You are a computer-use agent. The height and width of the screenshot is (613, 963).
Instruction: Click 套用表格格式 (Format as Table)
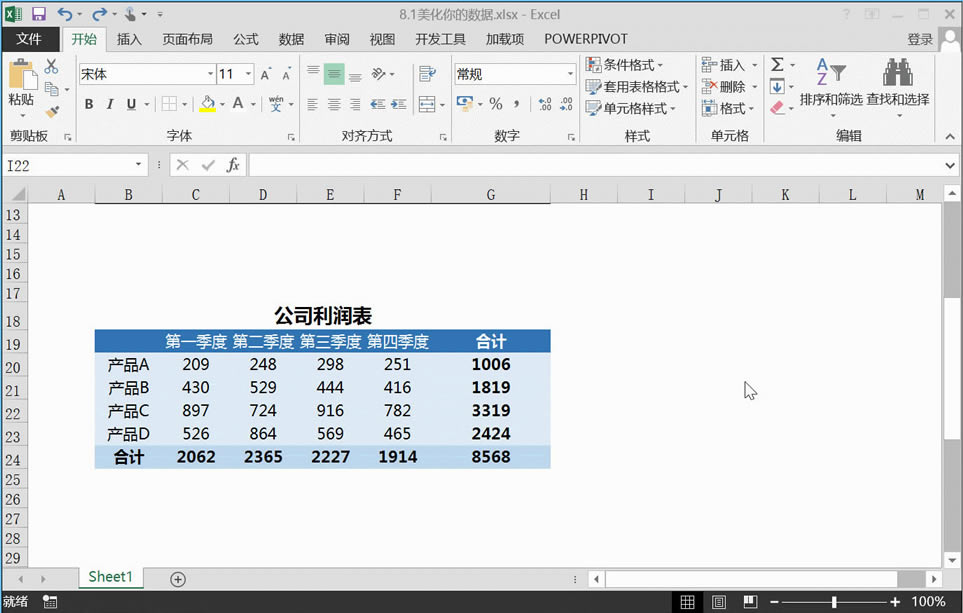pos(631,85)
